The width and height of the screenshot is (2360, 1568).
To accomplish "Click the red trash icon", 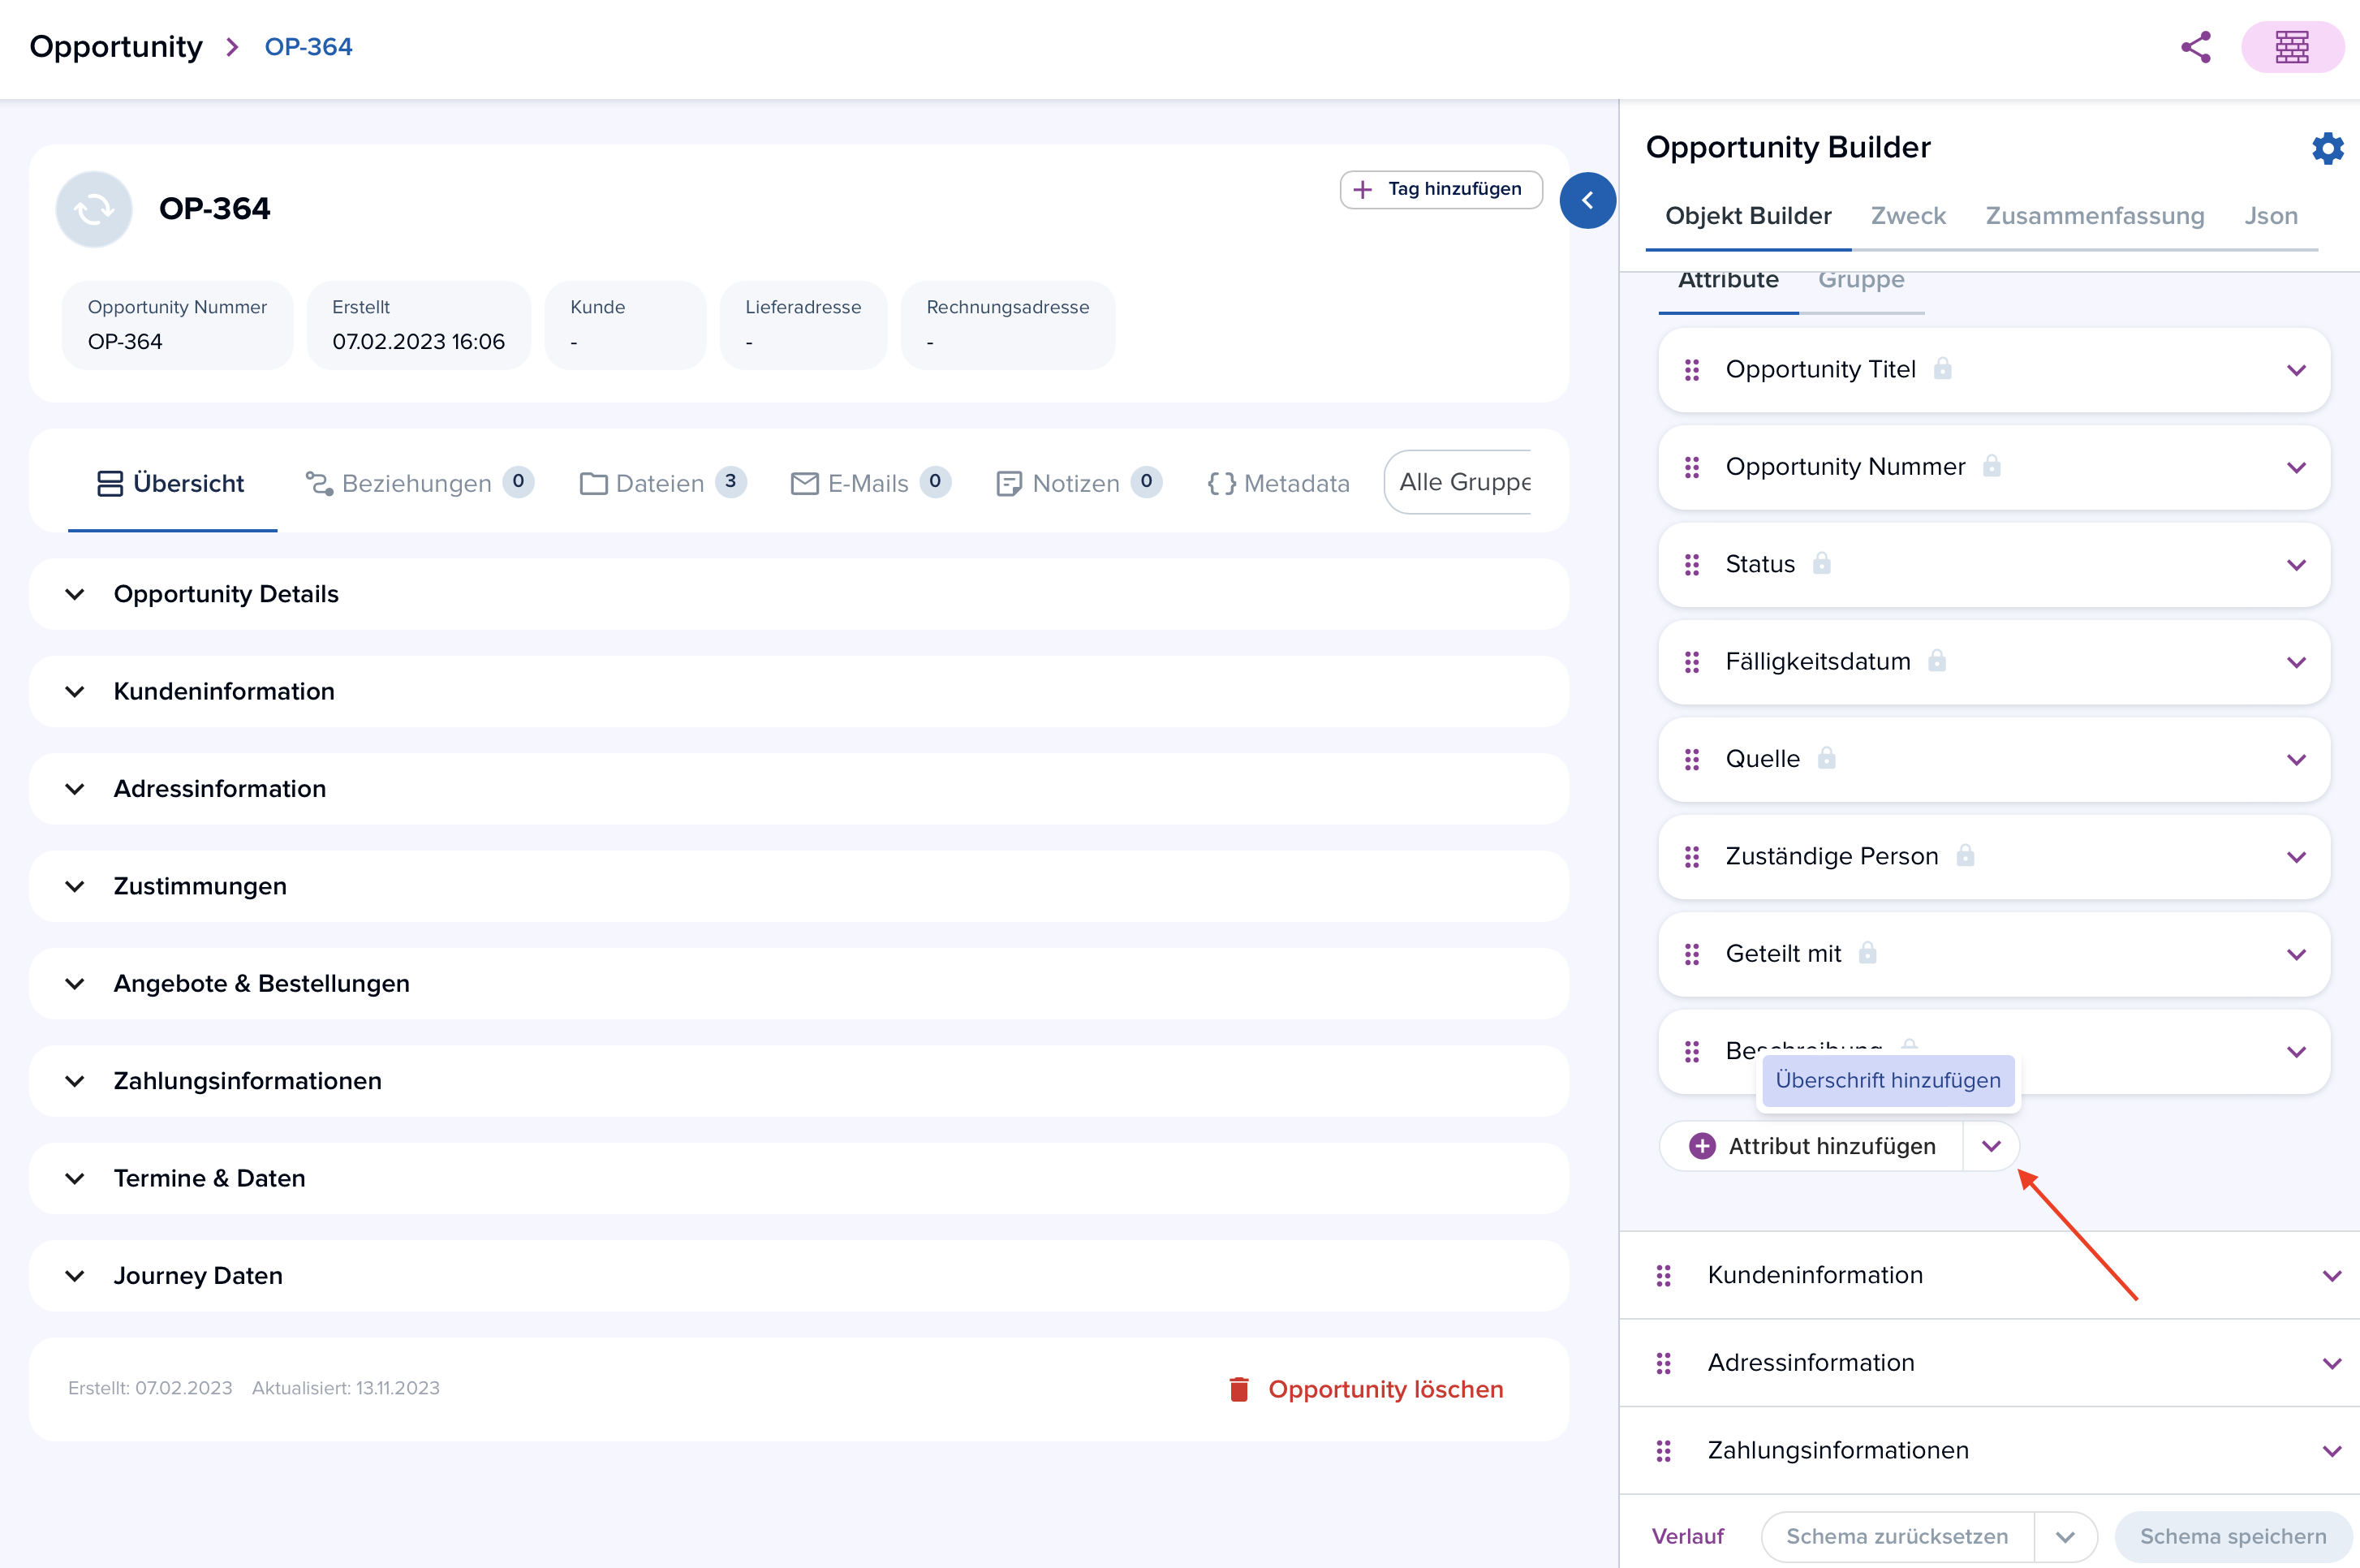I will point(1239,1389).
